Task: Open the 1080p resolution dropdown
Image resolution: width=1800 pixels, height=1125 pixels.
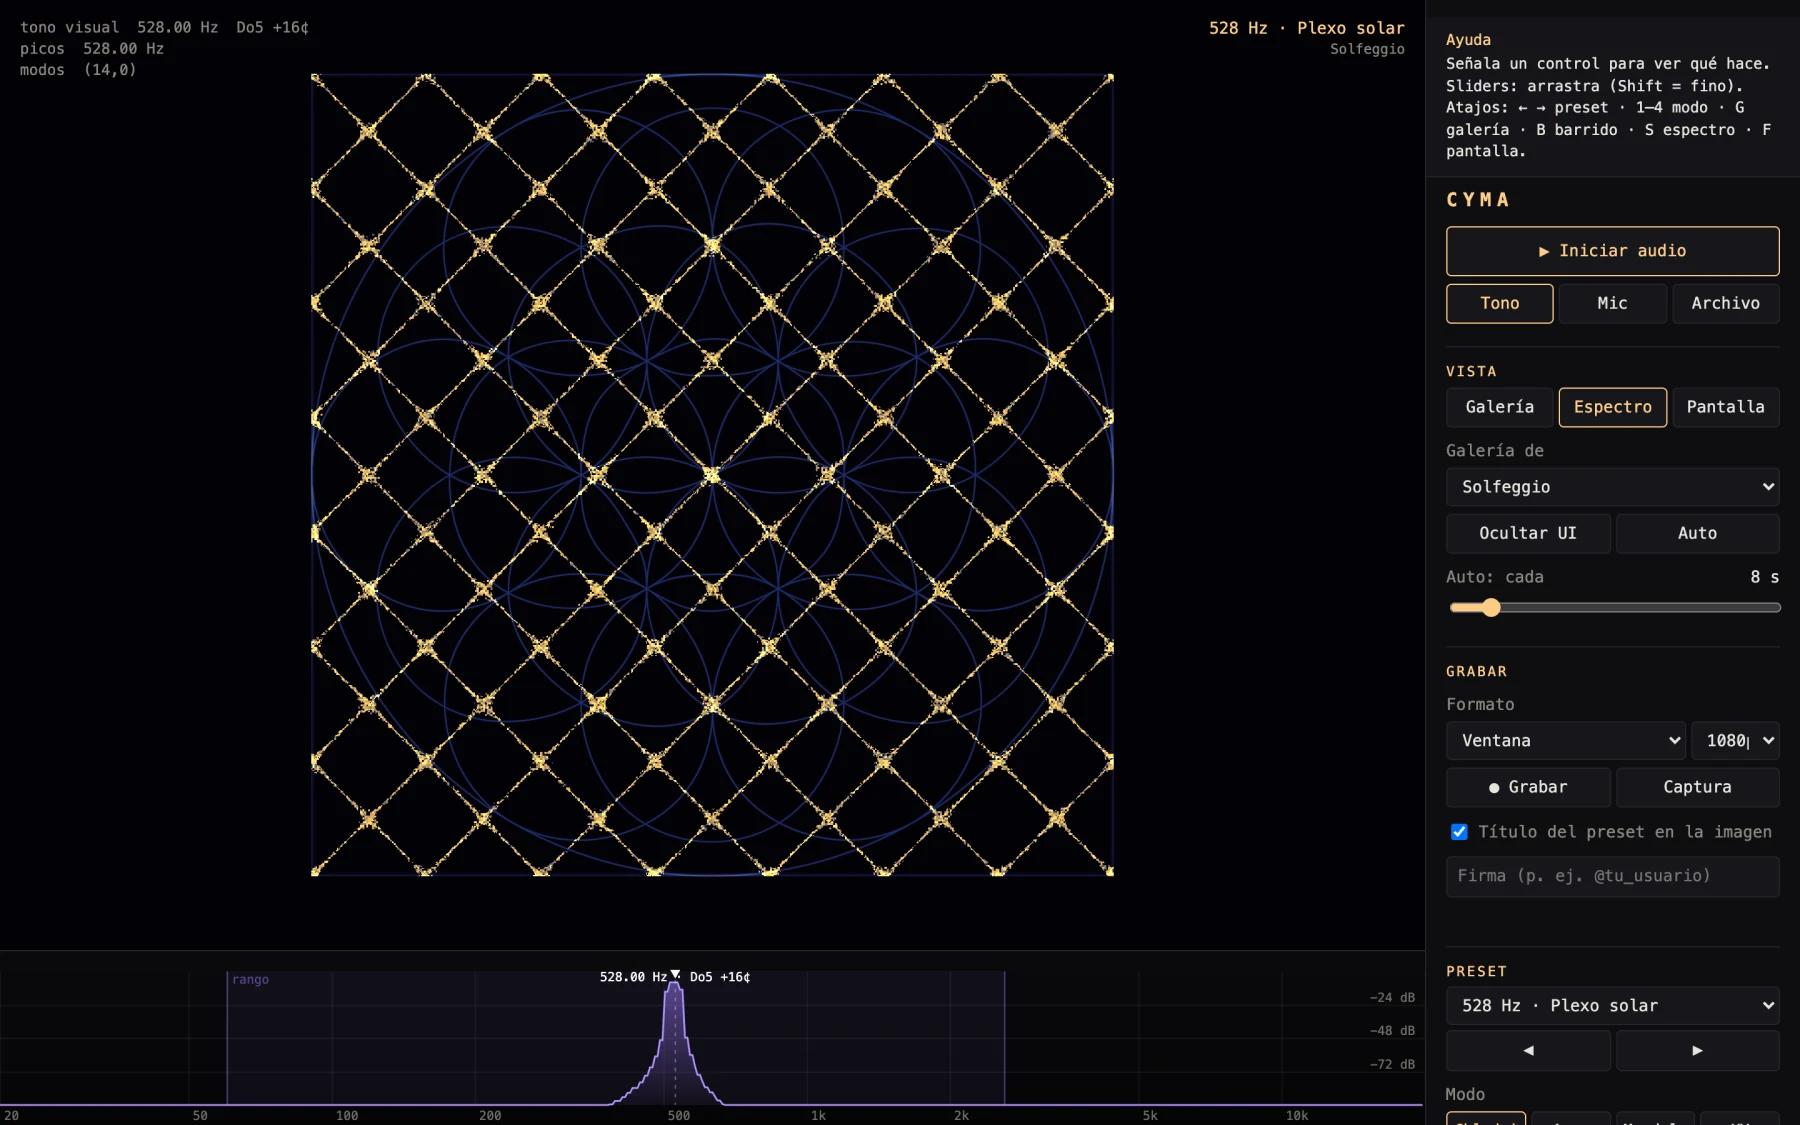Action: 1735,741
